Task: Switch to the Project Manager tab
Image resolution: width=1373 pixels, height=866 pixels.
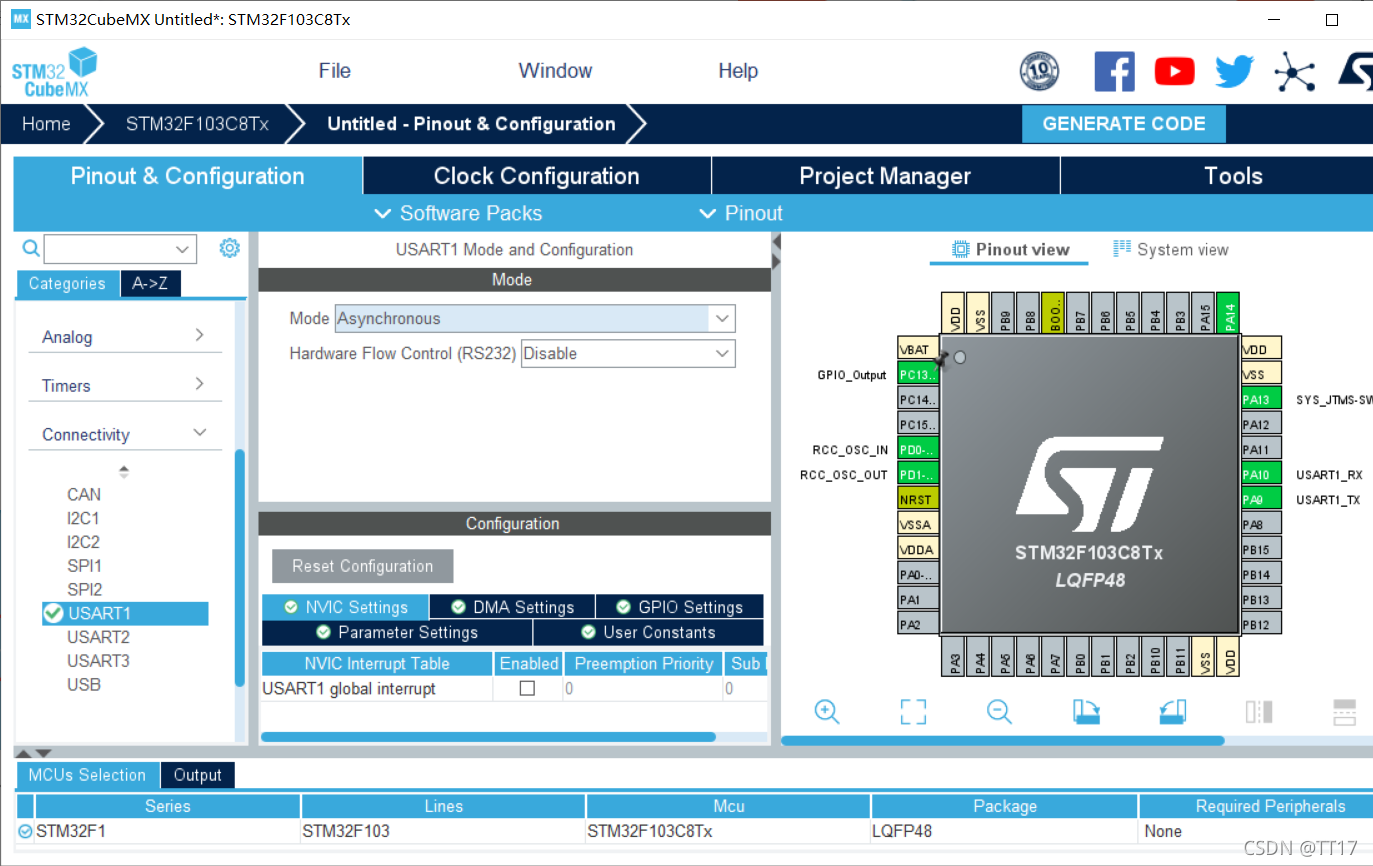Action: click(885, 176)
